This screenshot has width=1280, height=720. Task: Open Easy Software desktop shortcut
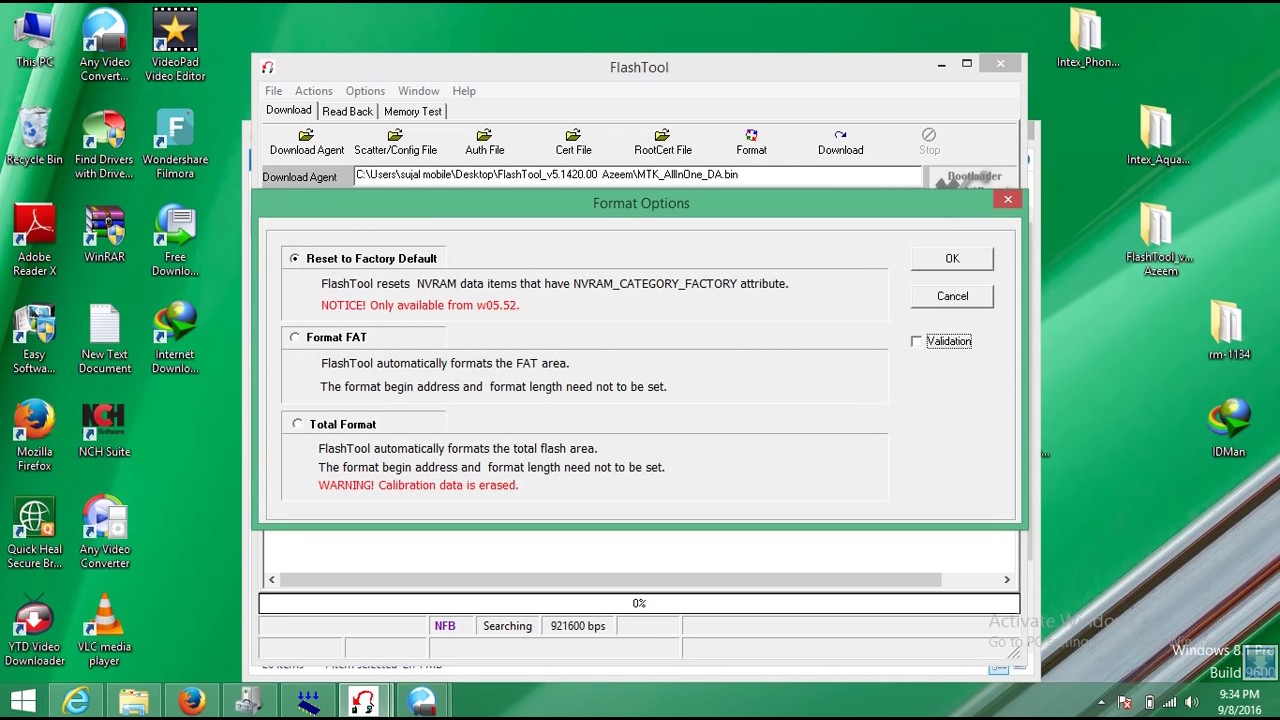(34, 338)
